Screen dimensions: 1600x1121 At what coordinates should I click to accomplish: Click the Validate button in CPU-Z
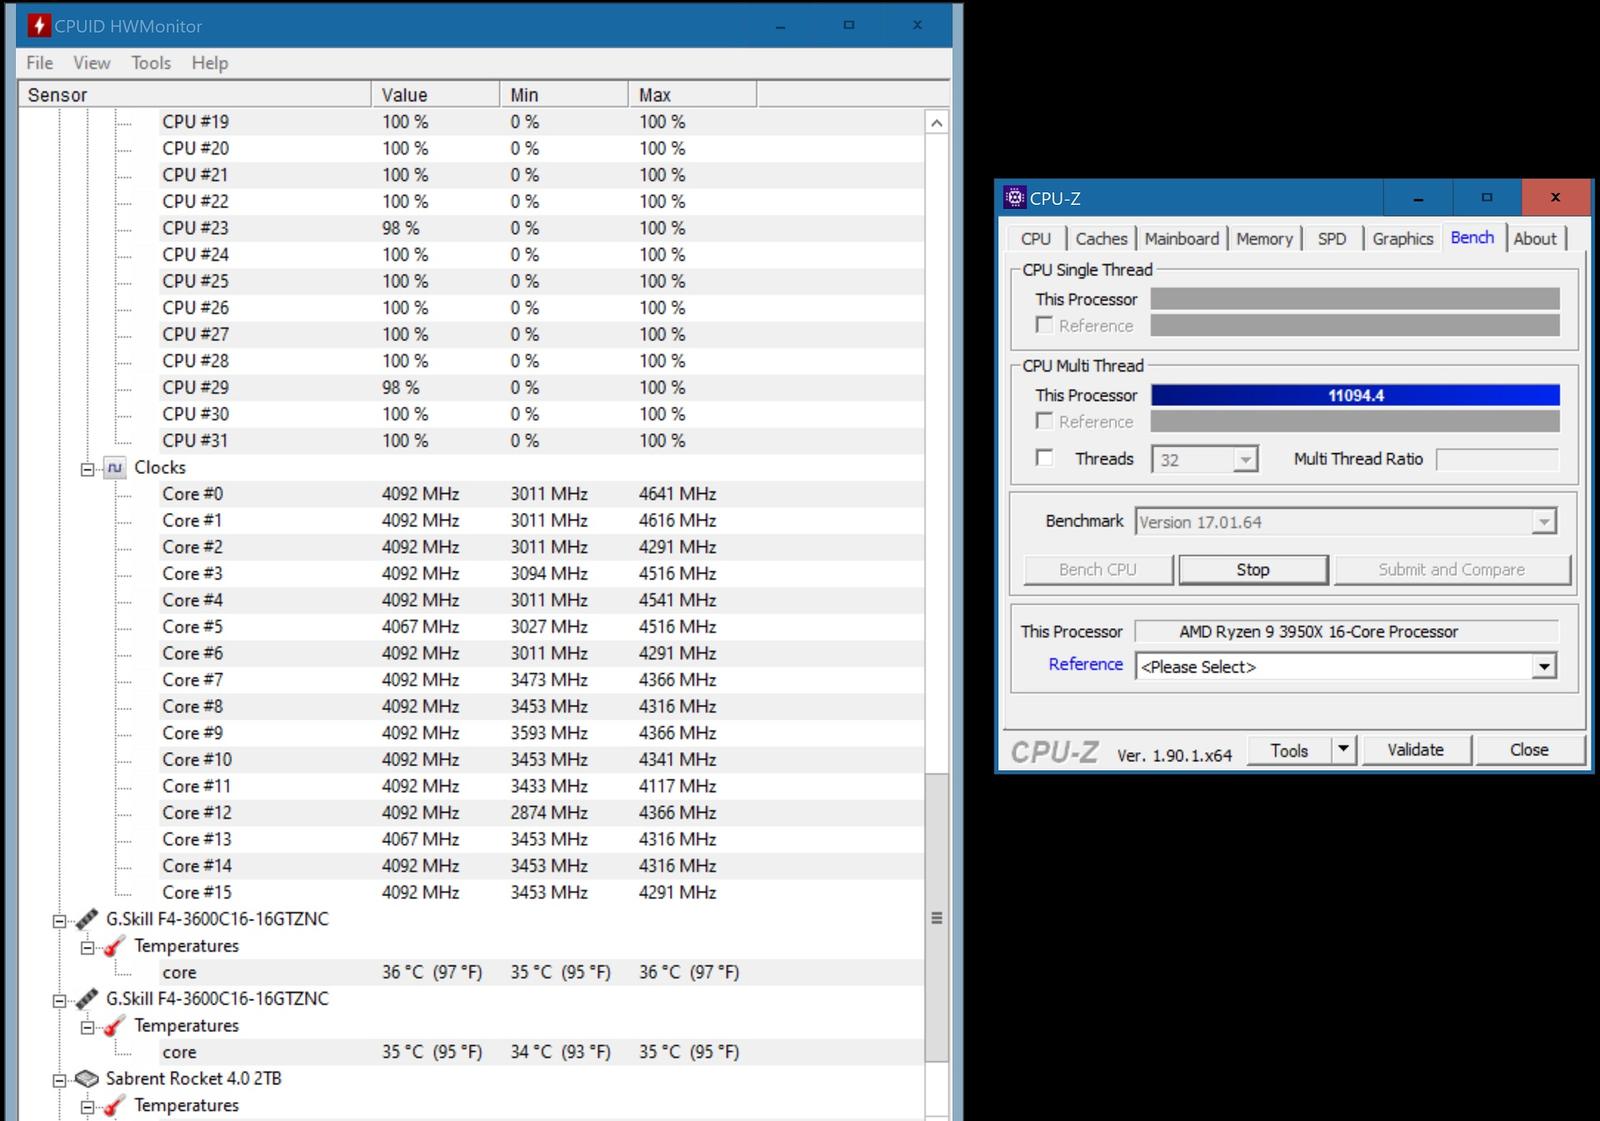[1415, 750]
